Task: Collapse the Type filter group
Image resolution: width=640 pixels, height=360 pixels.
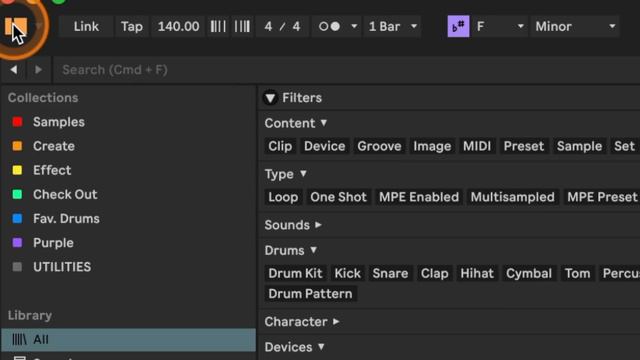Action: point(303,174)
